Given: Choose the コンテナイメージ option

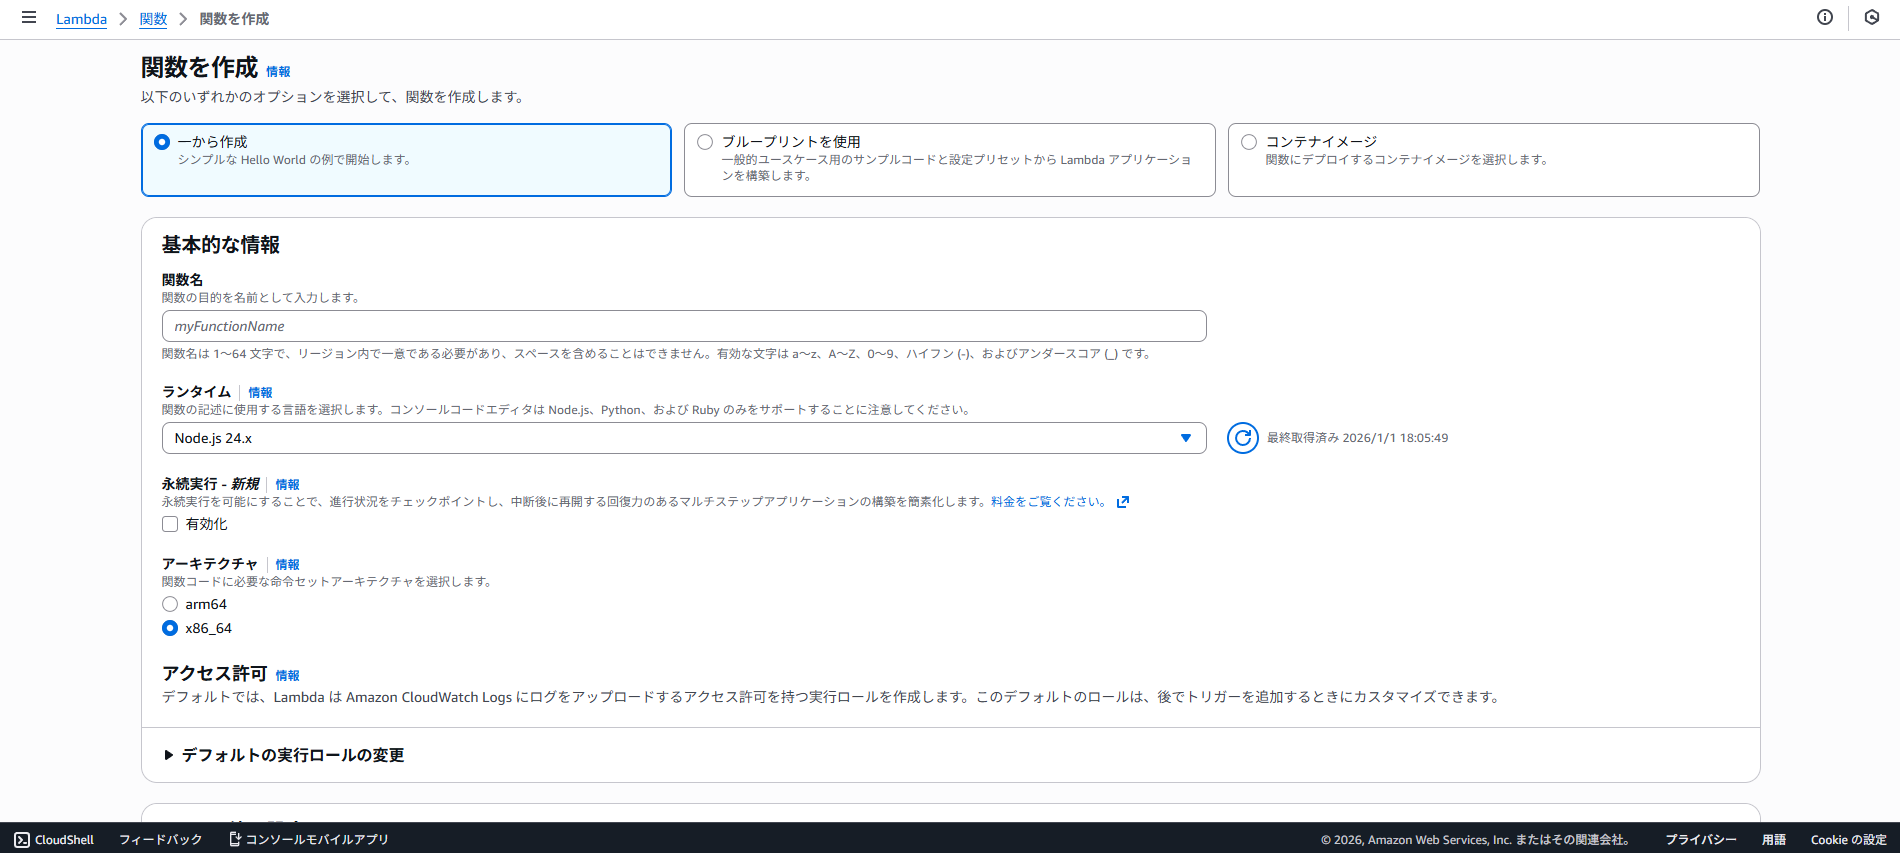Looking at the screenshot, I should (1249, 142).
